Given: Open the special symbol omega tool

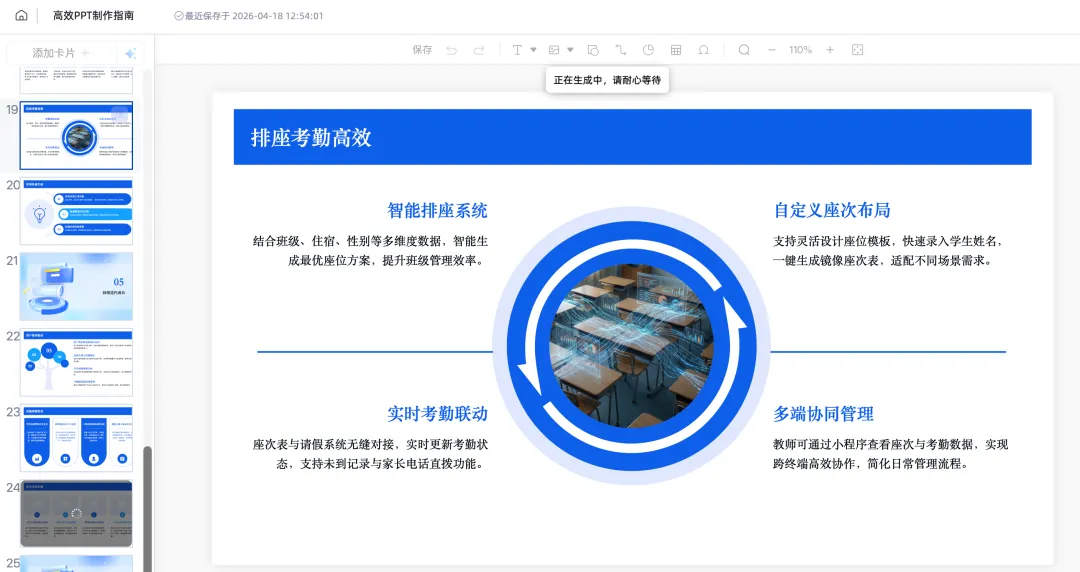Looking at the screenshot, I should (703, 50).
